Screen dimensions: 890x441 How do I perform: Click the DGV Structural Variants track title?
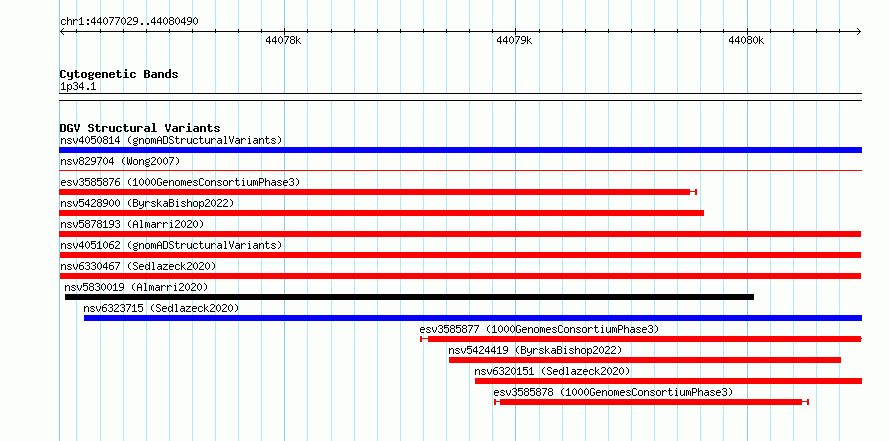pos(140,128)
